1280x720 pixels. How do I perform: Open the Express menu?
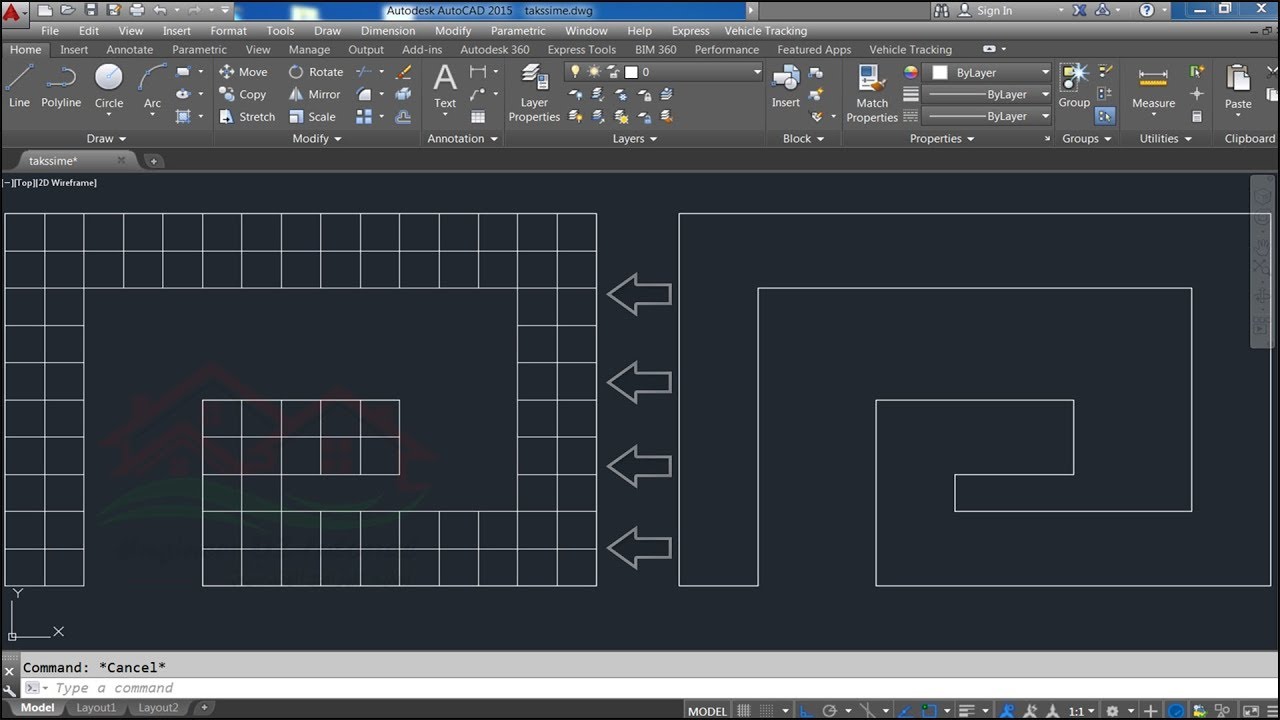click(690, 31)
